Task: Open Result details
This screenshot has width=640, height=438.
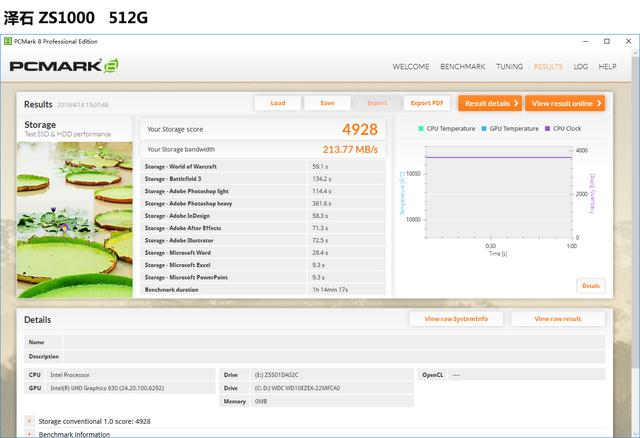Action: (490, 103)
